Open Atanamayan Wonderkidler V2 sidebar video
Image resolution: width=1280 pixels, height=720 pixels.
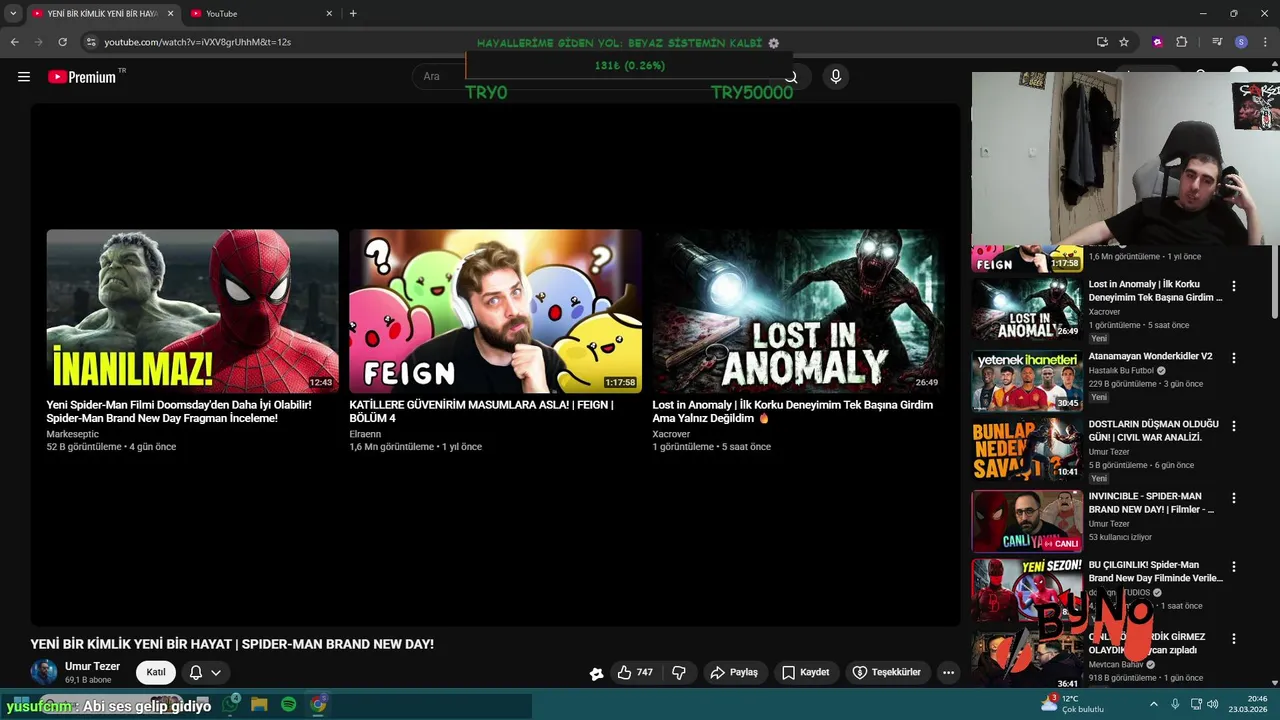[1150, 356]
